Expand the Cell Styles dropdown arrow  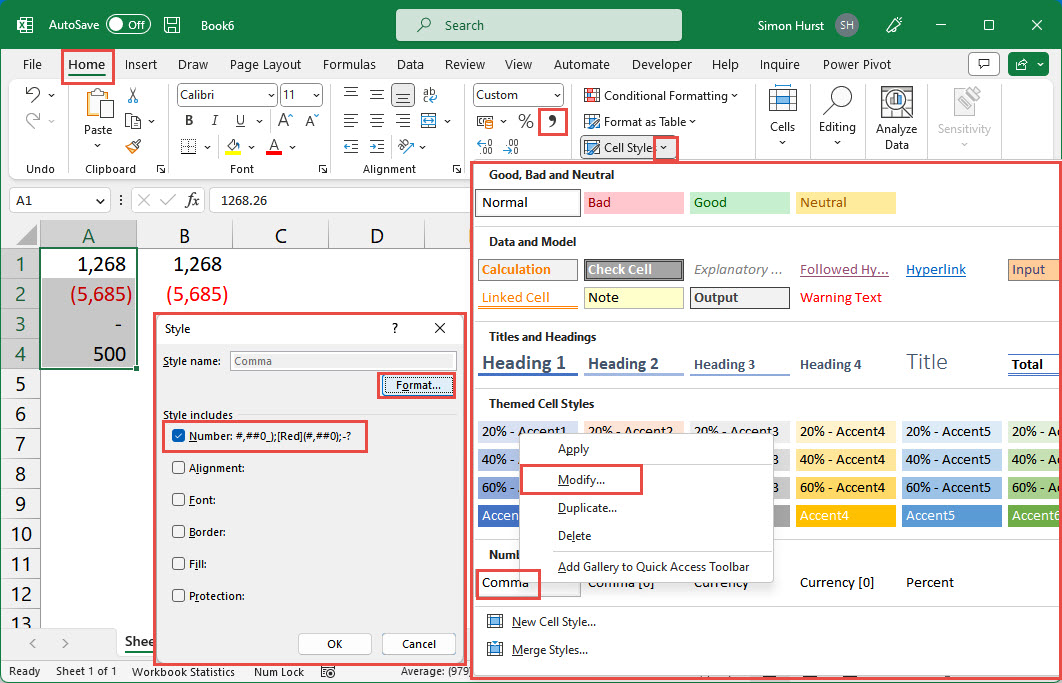click(x=665, y=148)
